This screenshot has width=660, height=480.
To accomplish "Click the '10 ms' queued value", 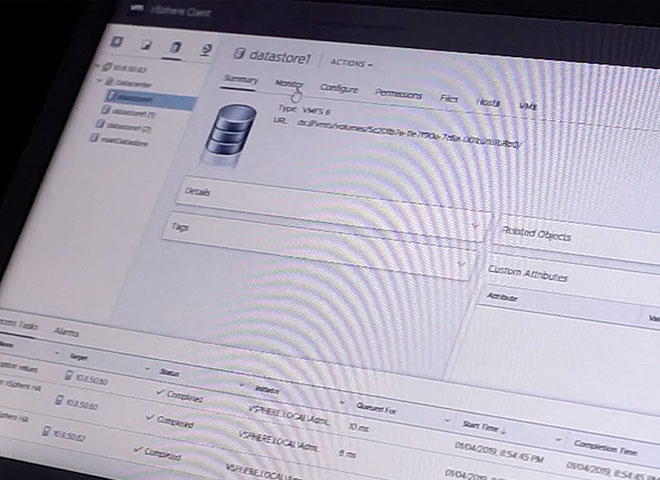I will tap(358, 427).
